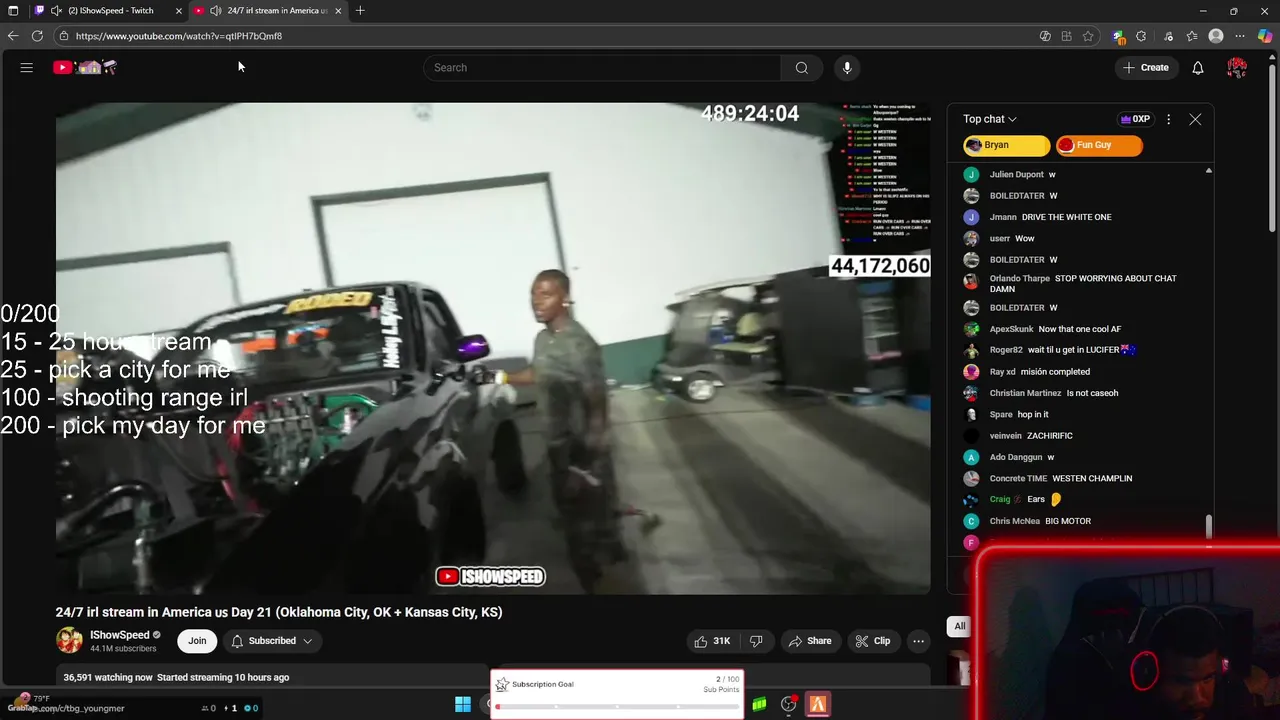Open the browser profile avatar

pos(1216,36)
